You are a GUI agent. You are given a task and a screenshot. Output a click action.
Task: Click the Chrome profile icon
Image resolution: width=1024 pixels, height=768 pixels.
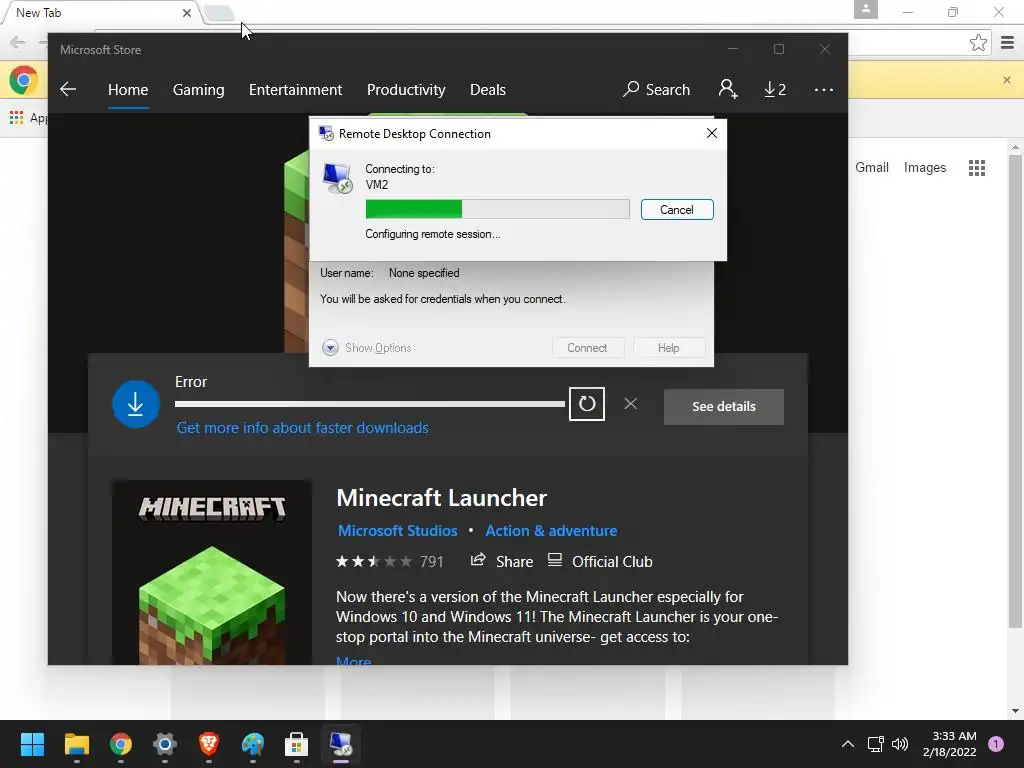pyautogui.click(x=866, y=9)
